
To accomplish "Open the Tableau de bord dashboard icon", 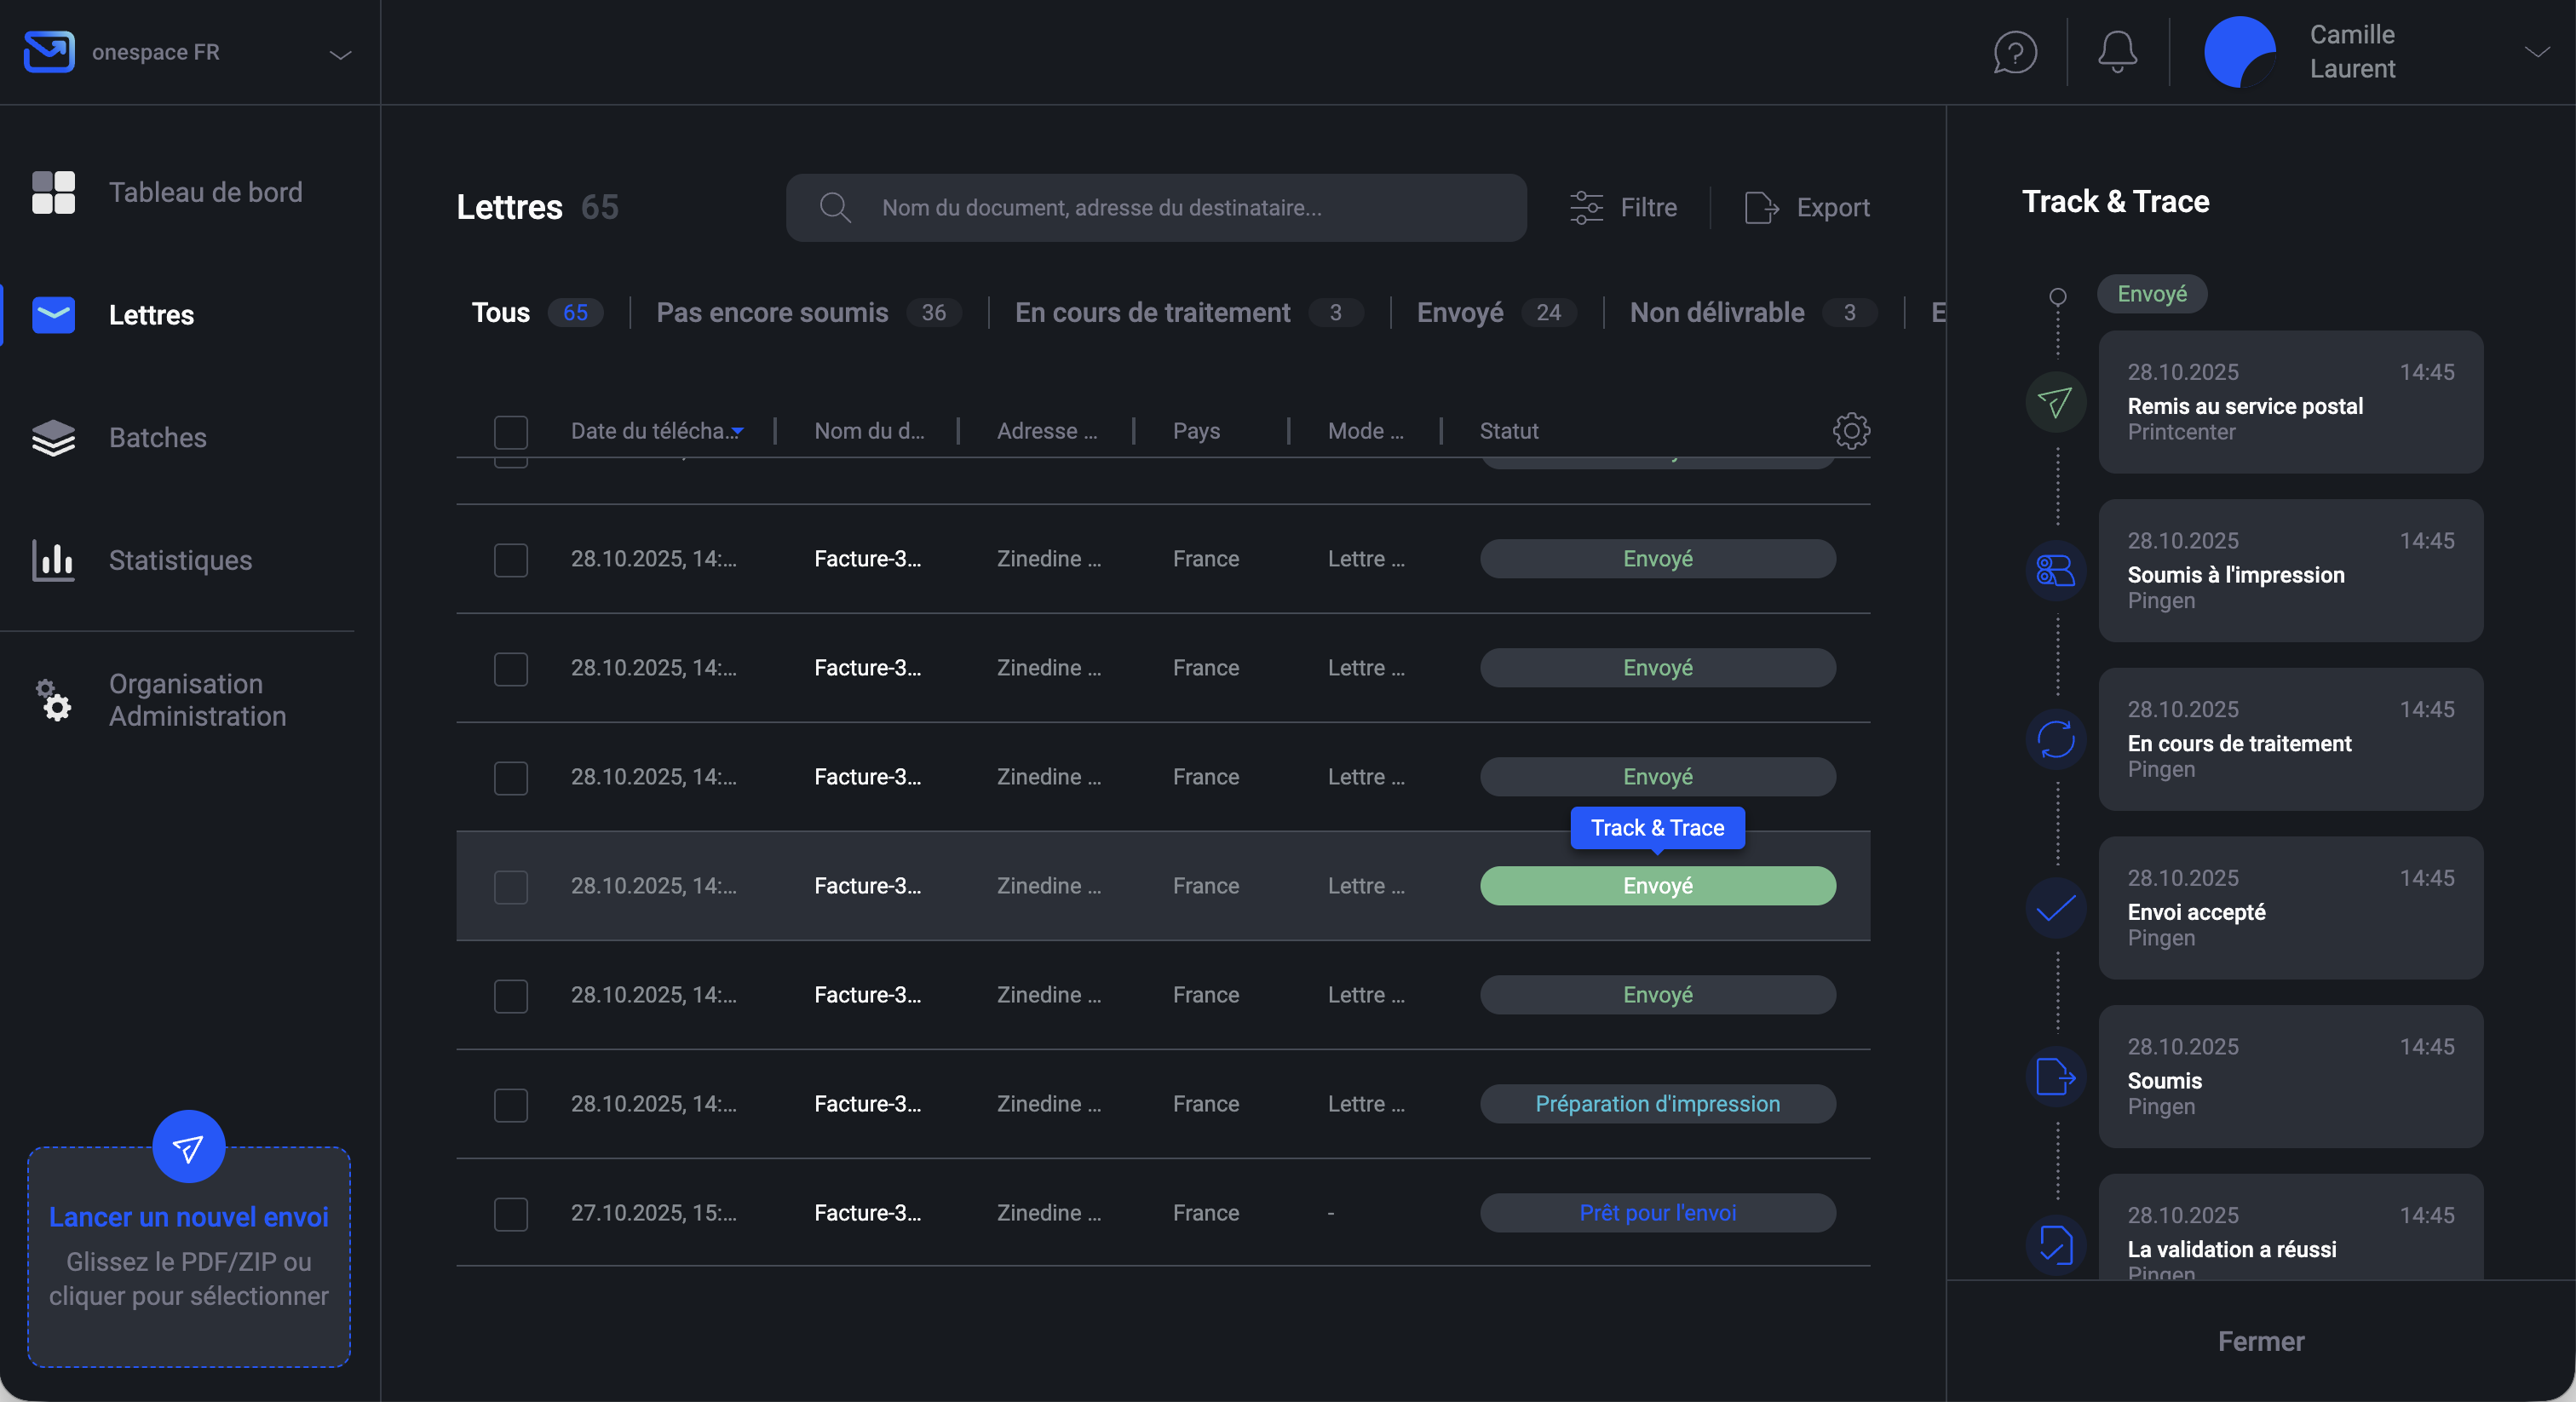I will [x=53, y=192].
